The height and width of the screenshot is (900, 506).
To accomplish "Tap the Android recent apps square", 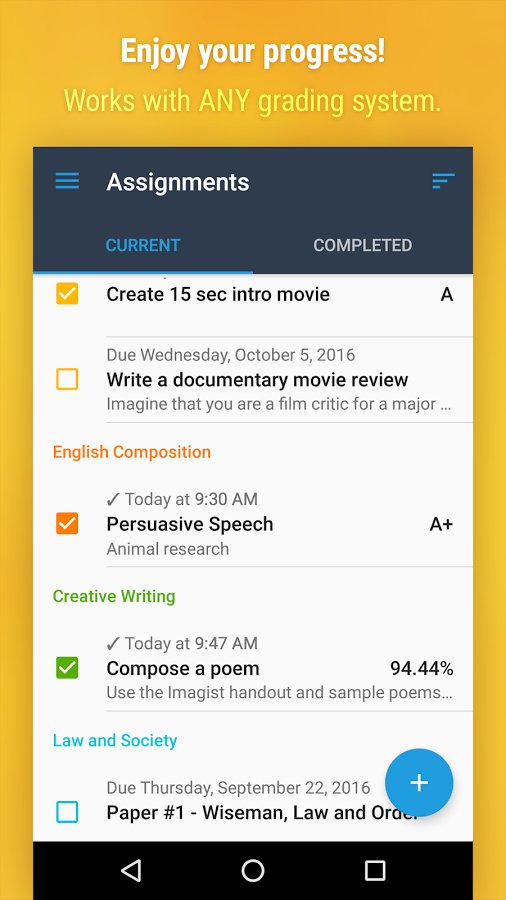I will (x=375, y=871).
